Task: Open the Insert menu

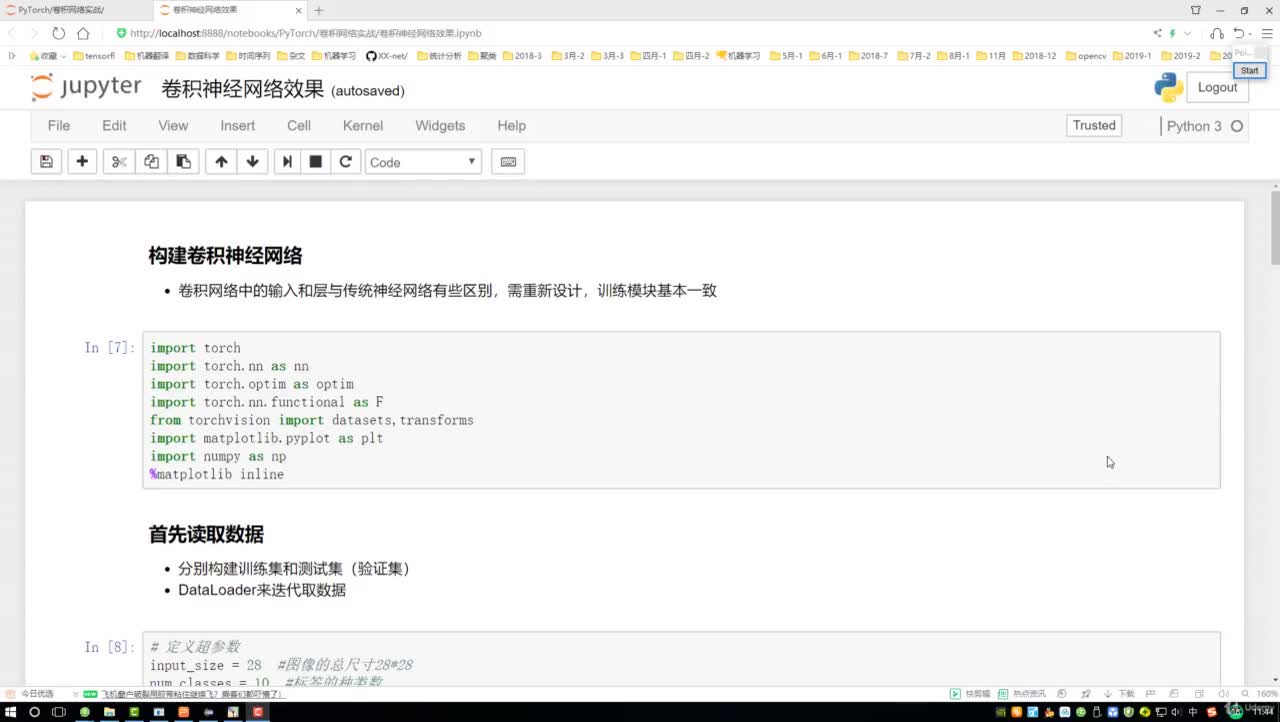Action: (x=238, y=126)
